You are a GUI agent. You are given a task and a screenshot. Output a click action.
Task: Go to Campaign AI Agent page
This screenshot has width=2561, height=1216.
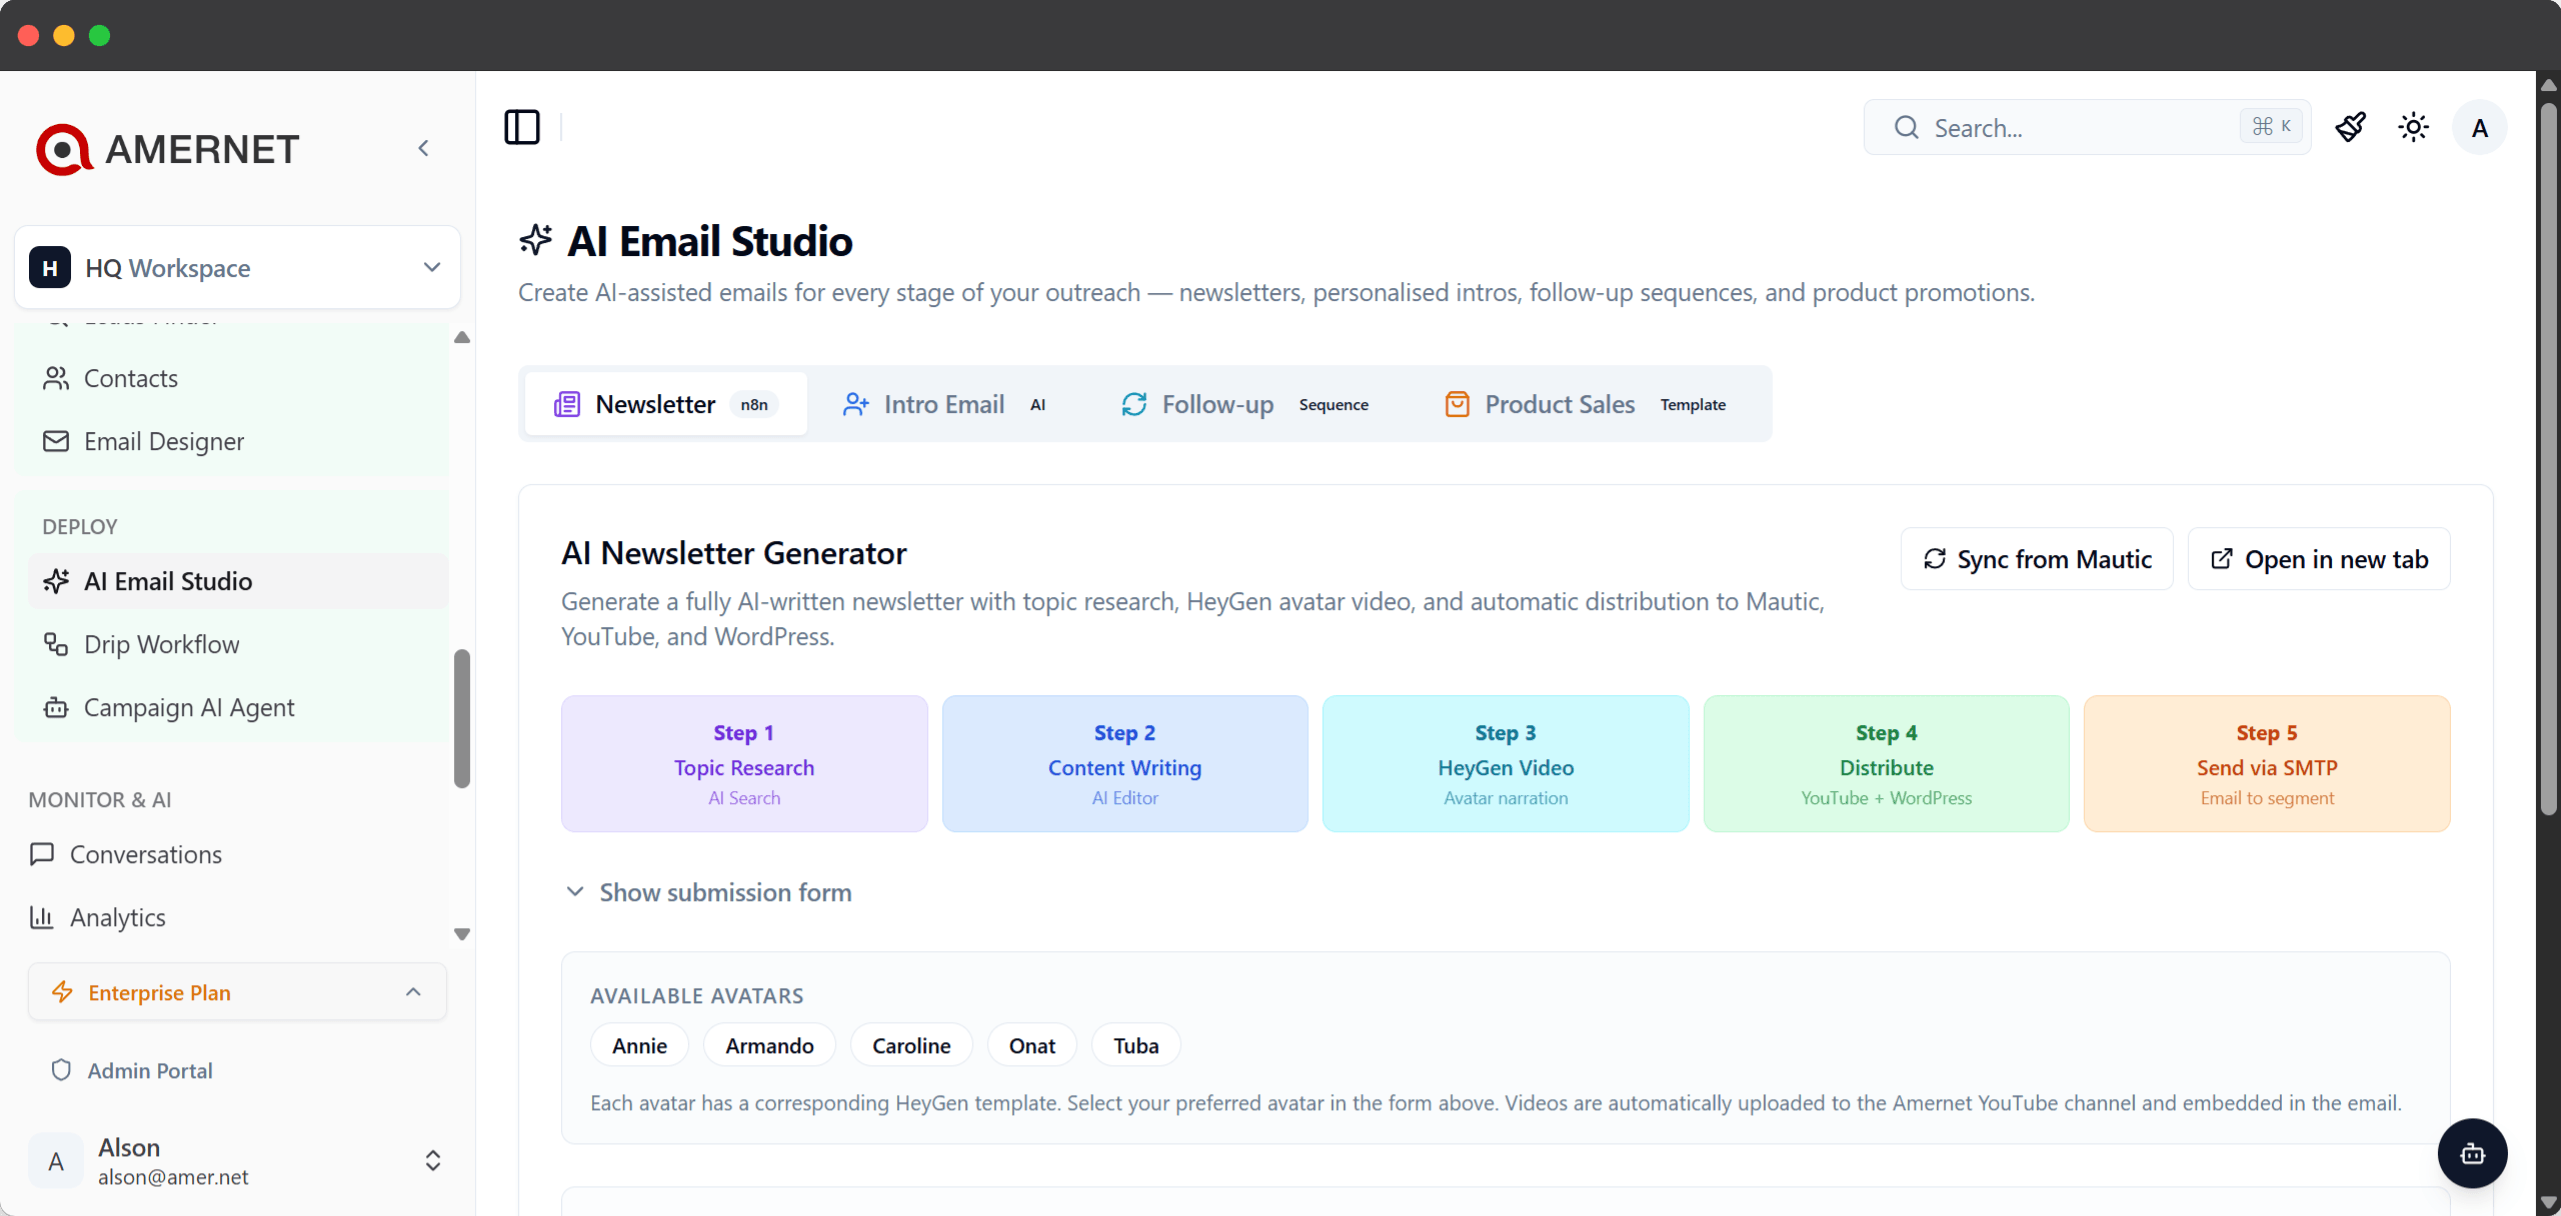tap(238, 707)
